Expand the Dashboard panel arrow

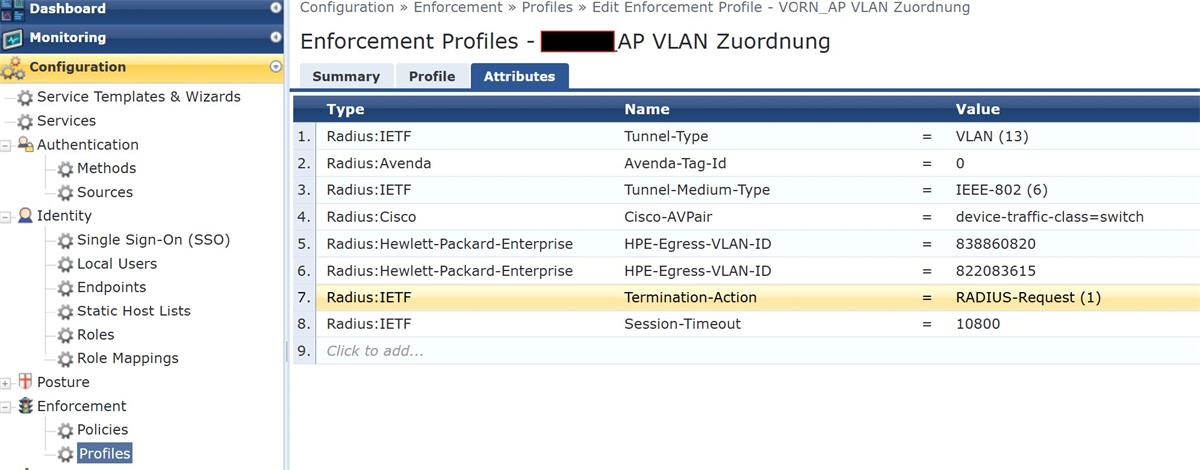[x=276, y=9]
